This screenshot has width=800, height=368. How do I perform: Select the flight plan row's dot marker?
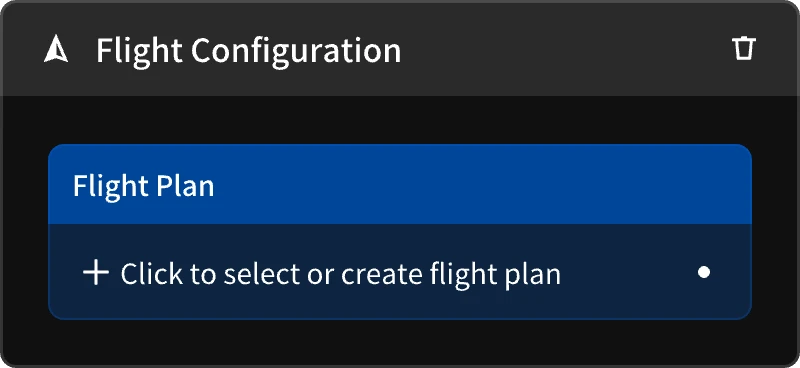click(704, 273)
